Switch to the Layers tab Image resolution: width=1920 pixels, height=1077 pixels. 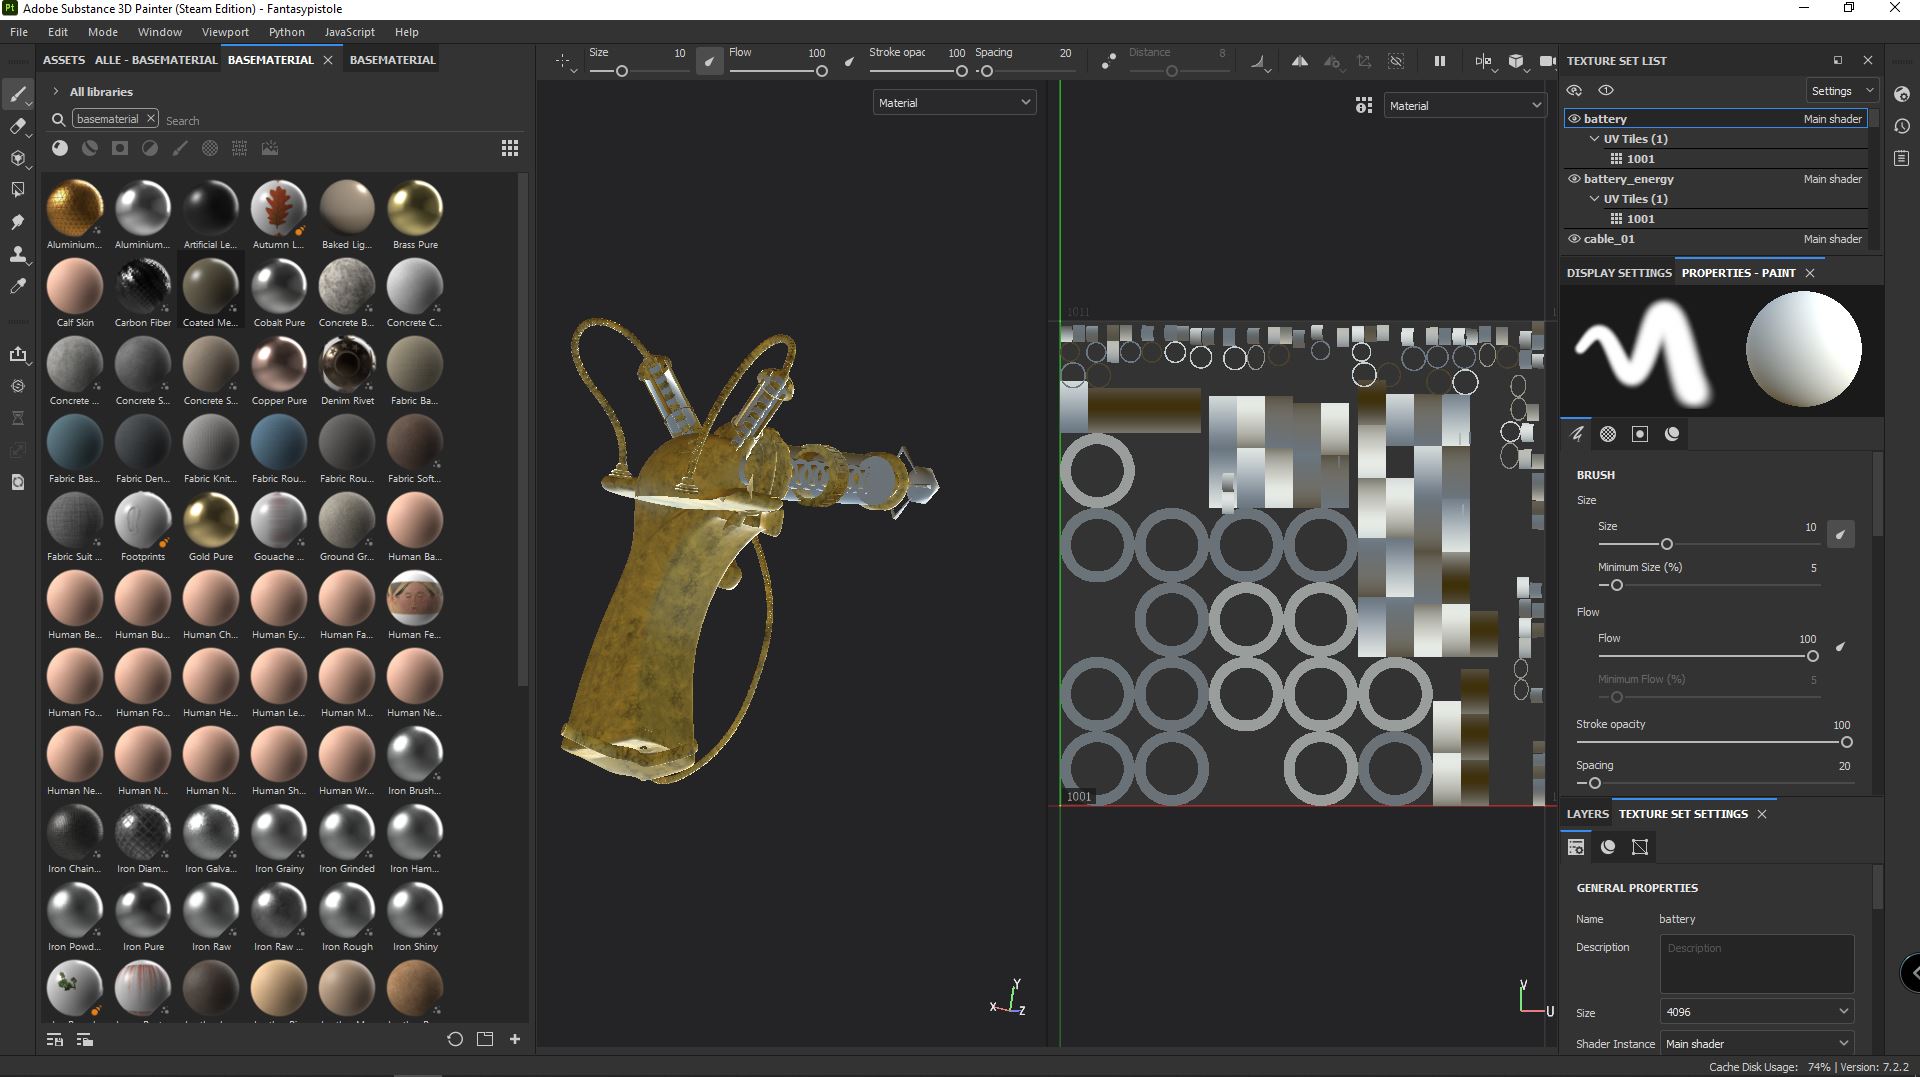pos(1587,814)
